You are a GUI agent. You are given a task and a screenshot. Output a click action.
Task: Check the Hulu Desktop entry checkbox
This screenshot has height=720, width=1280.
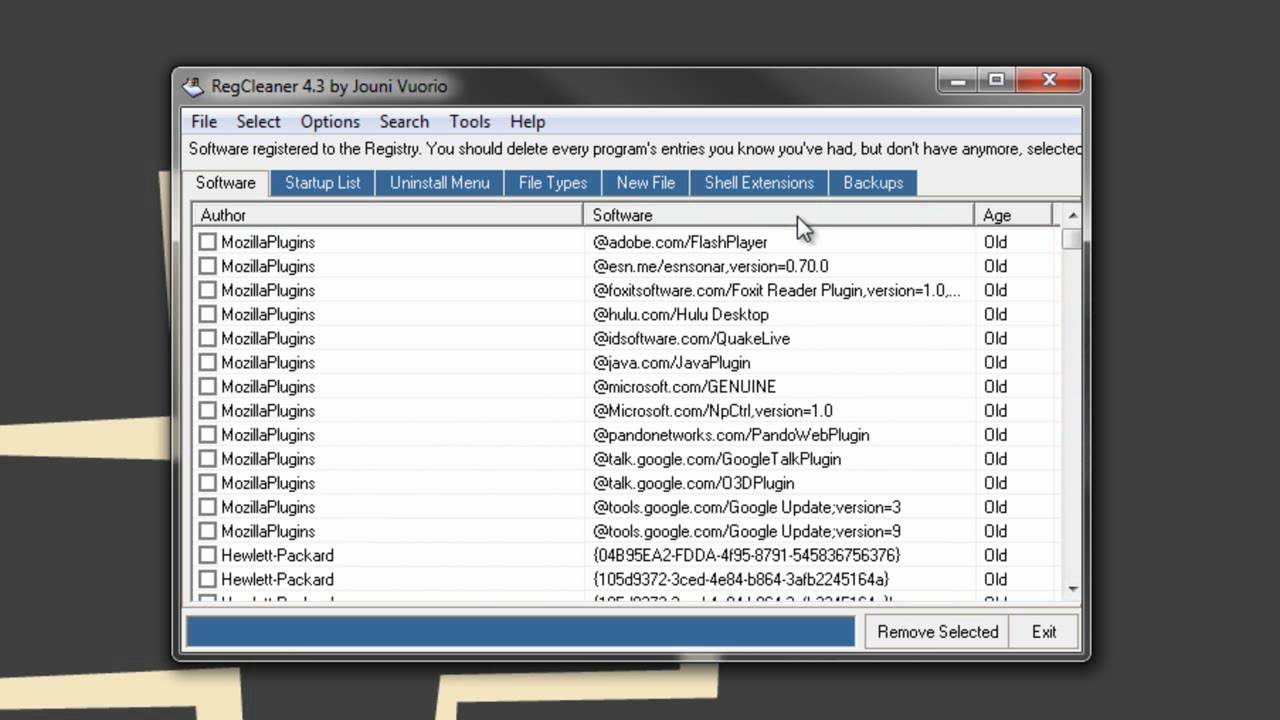pos(207,314)
